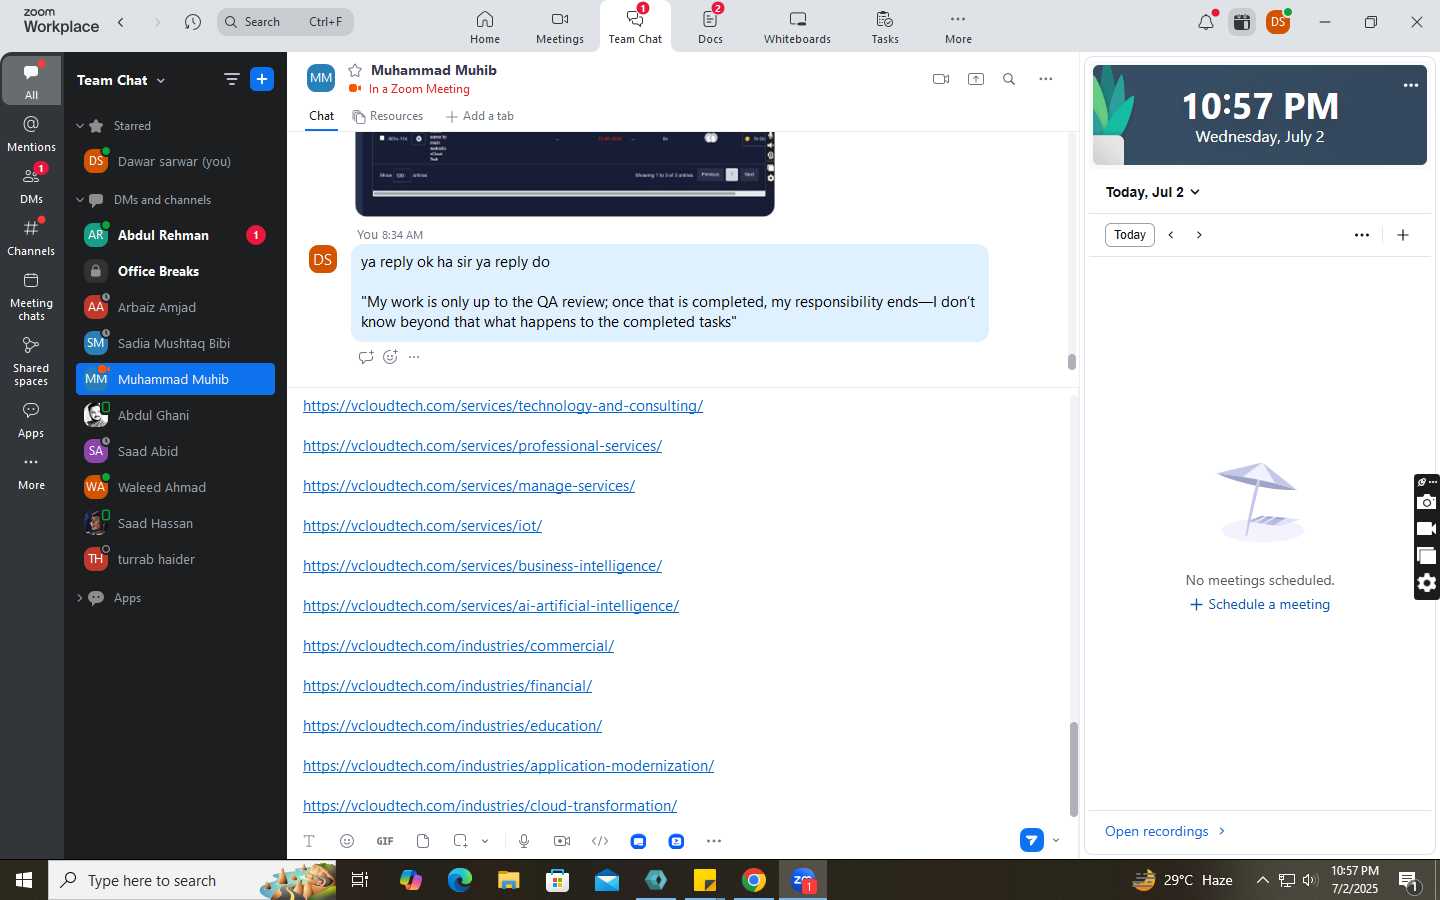Click the new chat plus button

tap(262, 79)
